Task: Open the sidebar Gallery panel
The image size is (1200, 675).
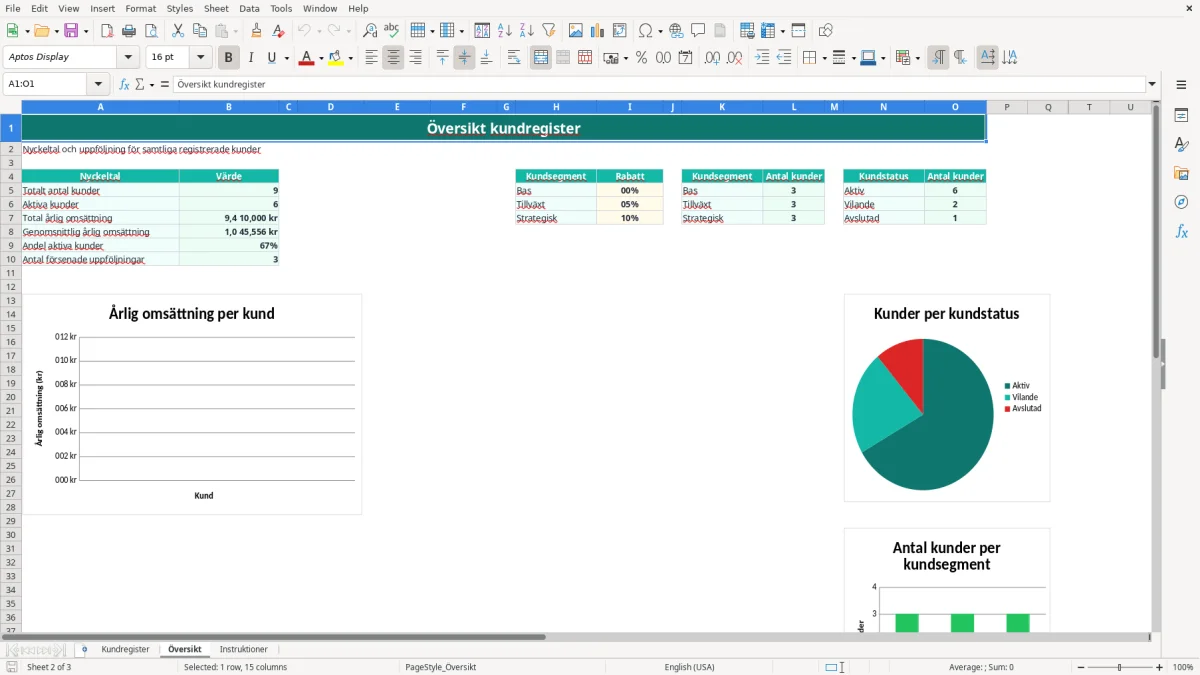Action: 1181,173
